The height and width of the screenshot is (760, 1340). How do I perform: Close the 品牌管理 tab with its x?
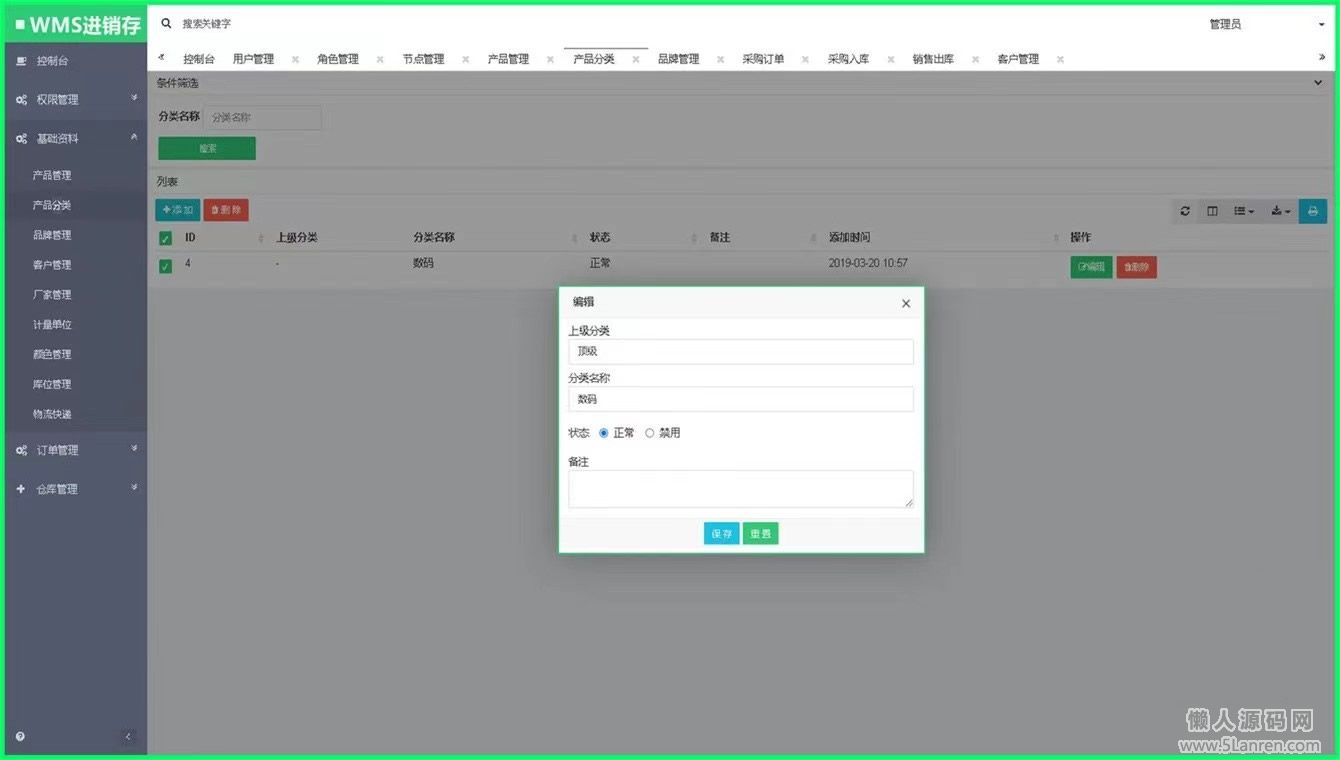[720, 59]
